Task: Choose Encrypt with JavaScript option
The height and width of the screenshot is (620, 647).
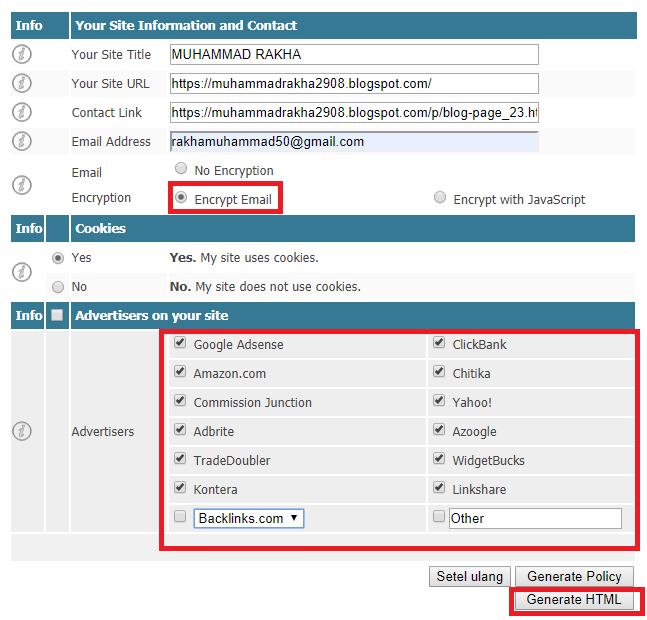Action: point(440,197)
